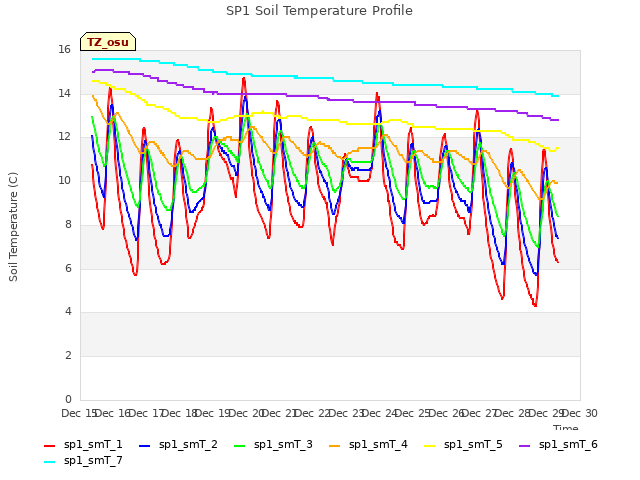The width and height of the screenshot is (640, 480).
Task: Click the 16 y-axis tick label
Action: (64, 50)
